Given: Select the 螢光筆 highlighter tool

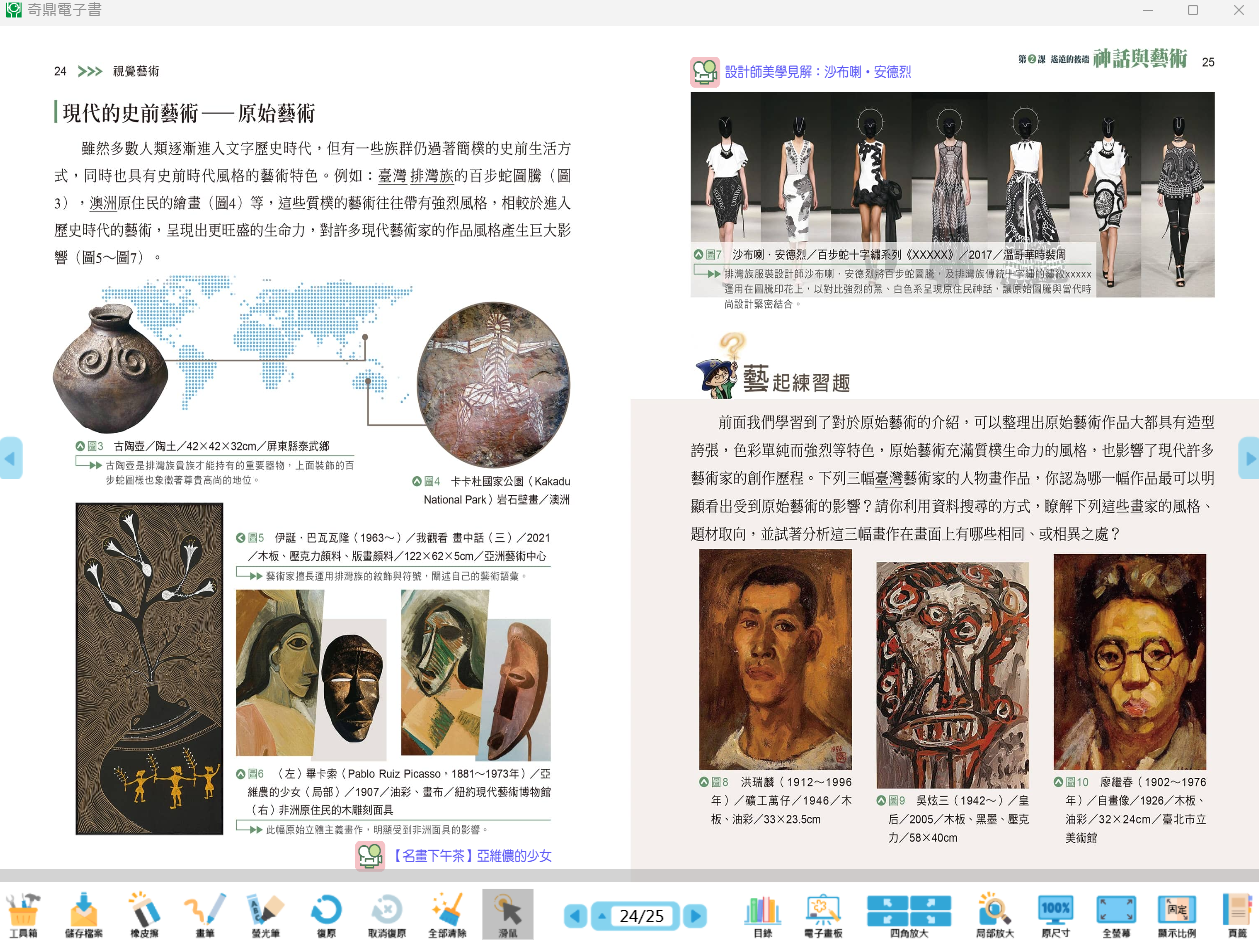Looking at the screenshot, I should point(264,915).
